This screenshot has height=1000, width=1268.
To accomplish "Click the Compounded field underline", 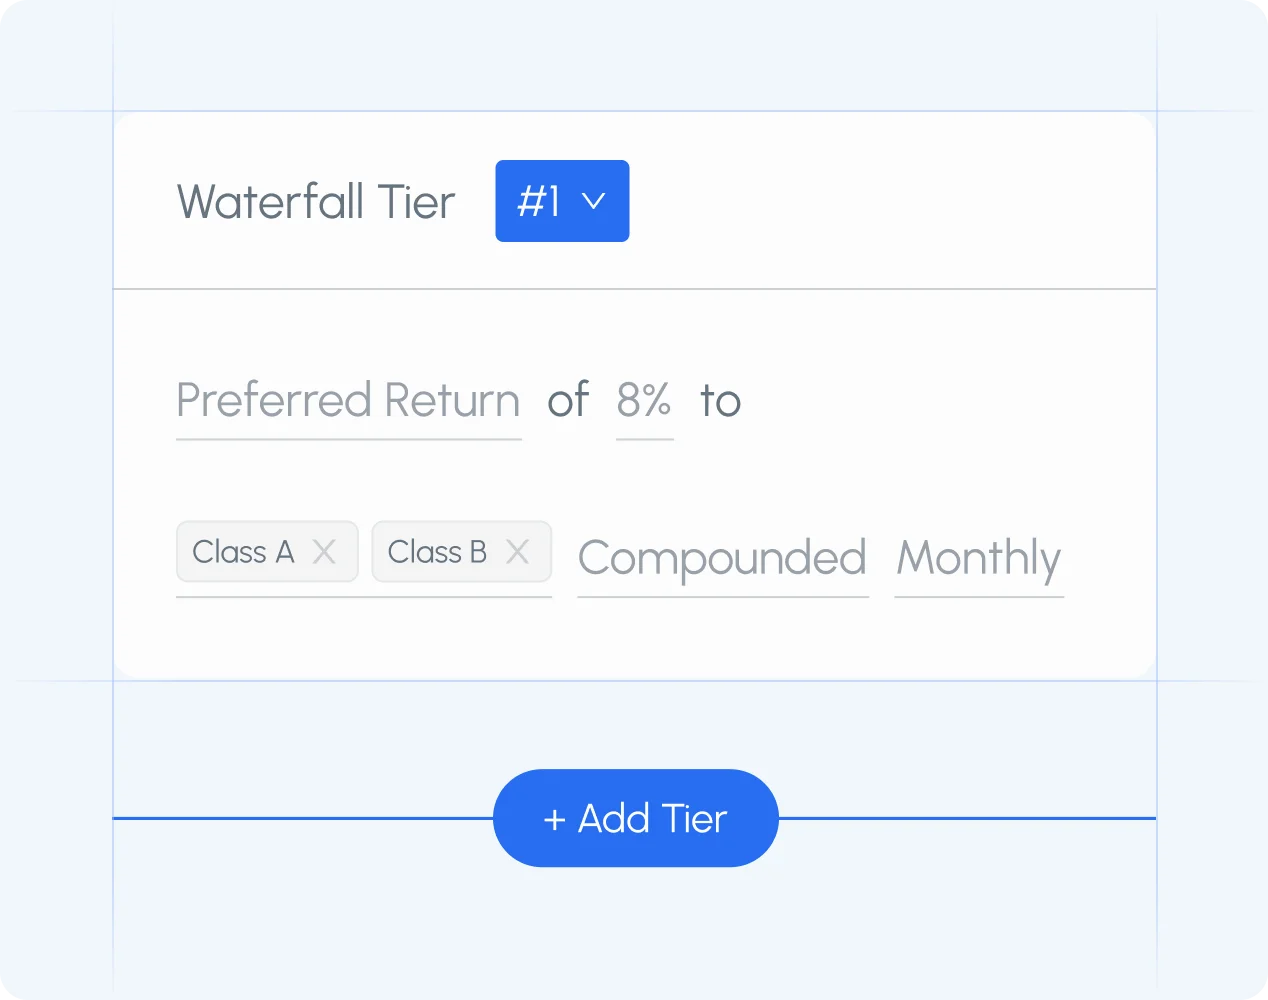I will 722,596.
